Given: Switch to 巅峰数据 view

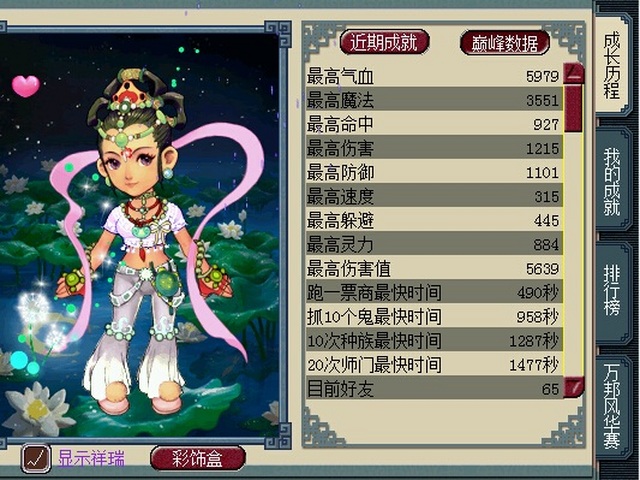Looking at the screenshot, I should [x=505, y=43].
